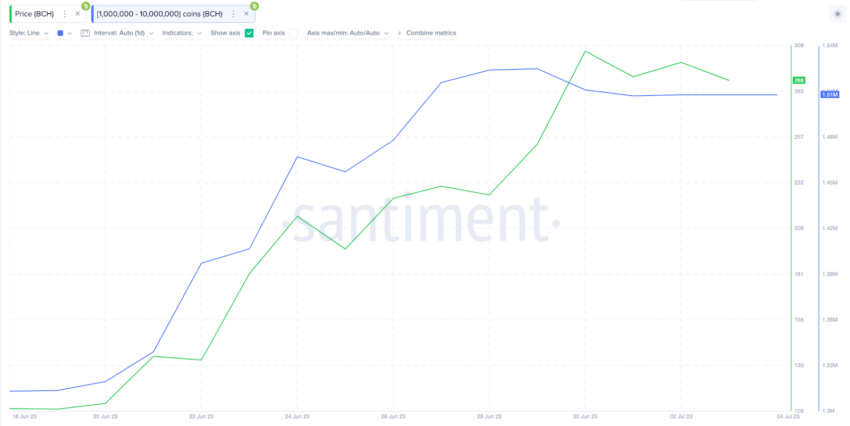Click the green badge on the Price (BCH) chip
Screen dimensions: 850x426
point(86,6)
